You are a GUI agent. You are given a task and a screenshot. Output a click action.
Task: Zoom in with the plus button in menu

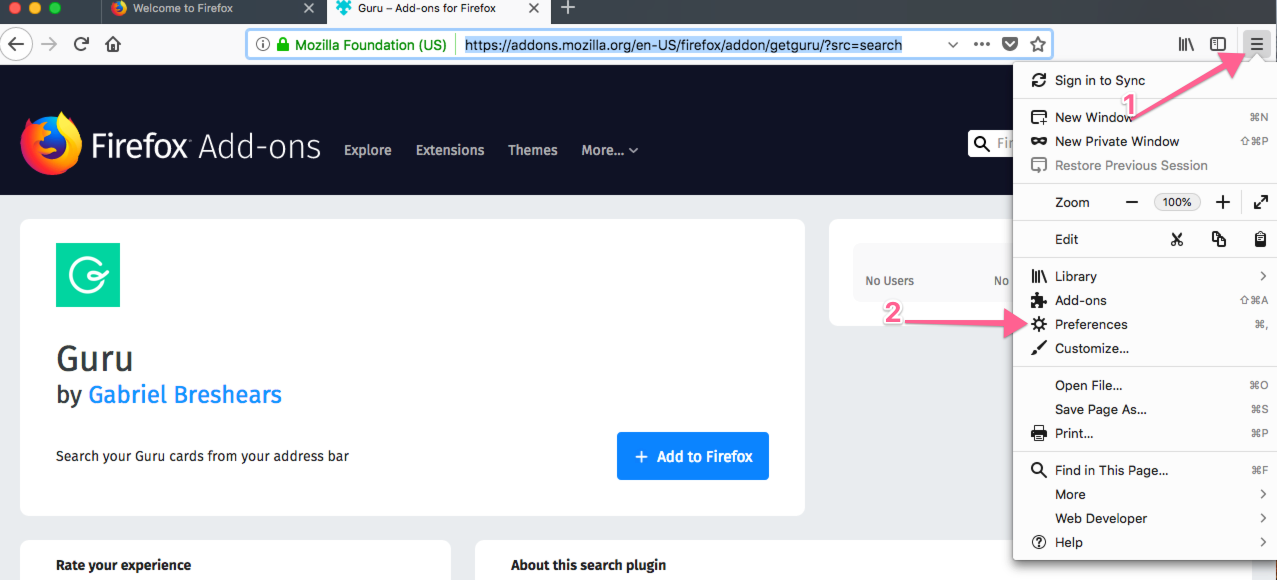coord(1222,202)
